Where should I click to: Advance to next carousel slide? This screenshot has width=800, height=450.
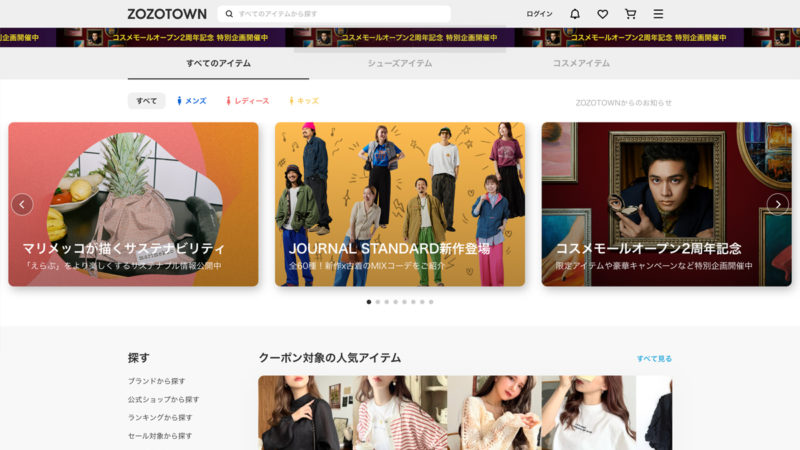click(x=777, y=204)
